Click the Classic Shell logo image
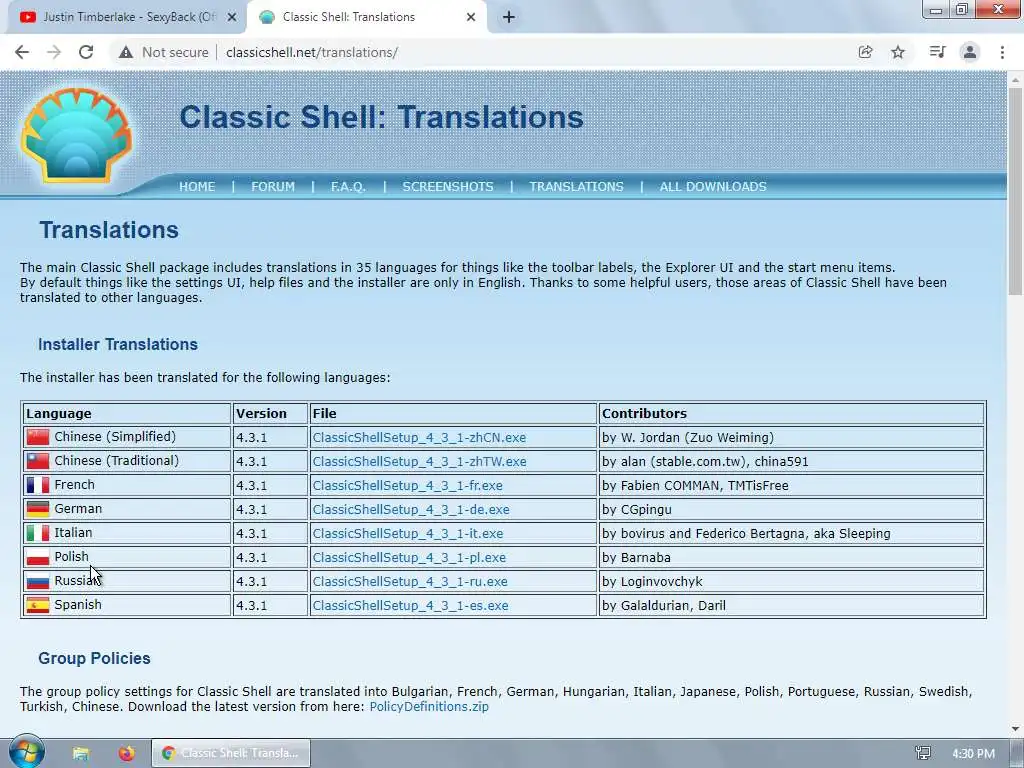 [x=76, y=135]
